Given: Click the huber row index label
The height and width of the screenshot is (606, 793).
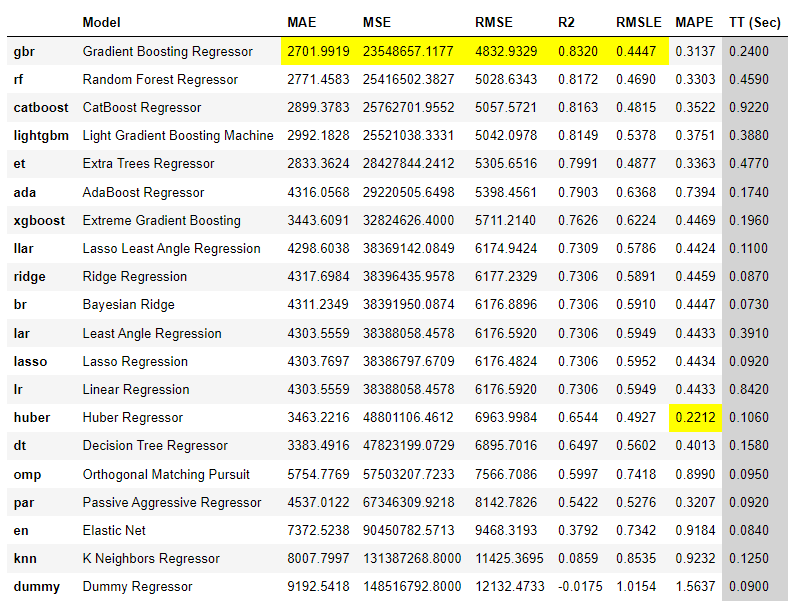Looking at the screenshot, I should point(32,417).
